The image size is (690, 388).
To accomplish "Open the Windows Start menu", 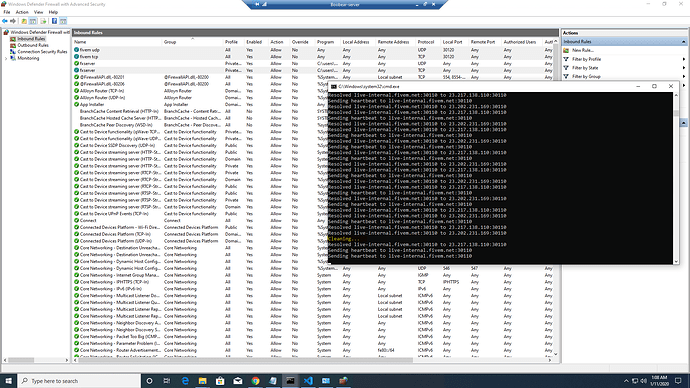I will (x=8, y=381).
